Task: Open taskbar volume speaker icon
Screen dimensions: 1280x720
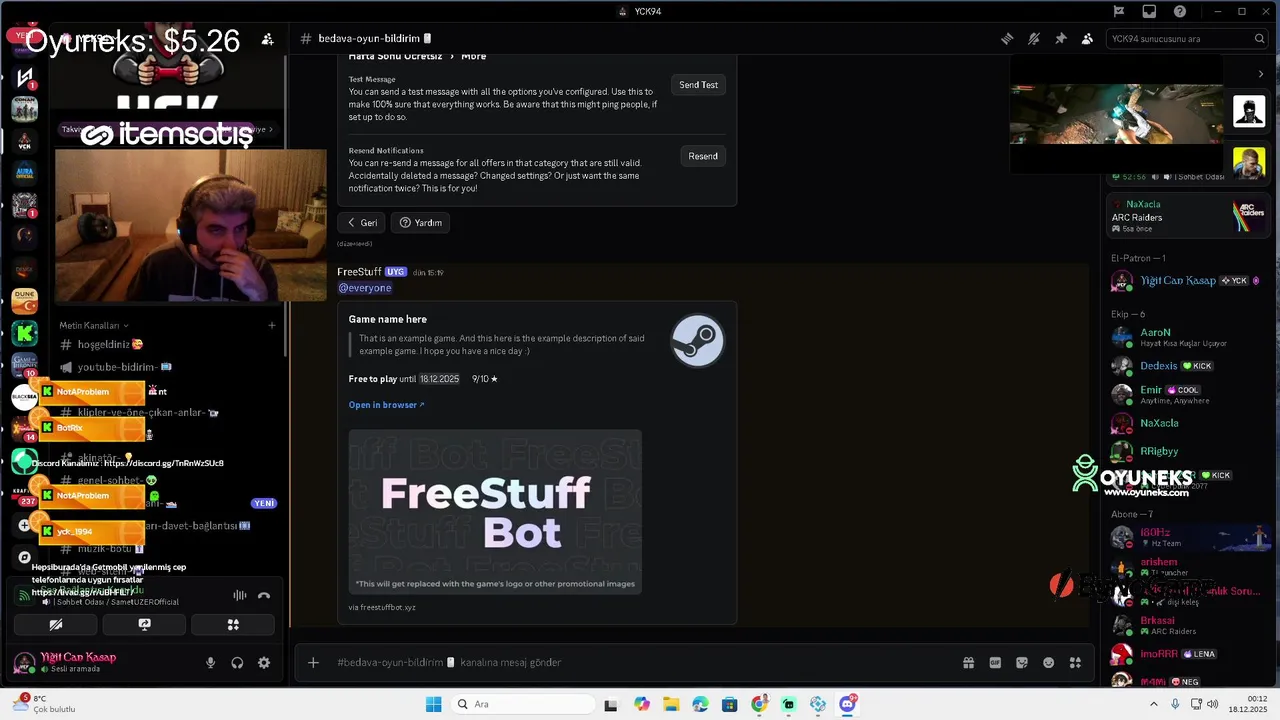Action: point(1213,704)
